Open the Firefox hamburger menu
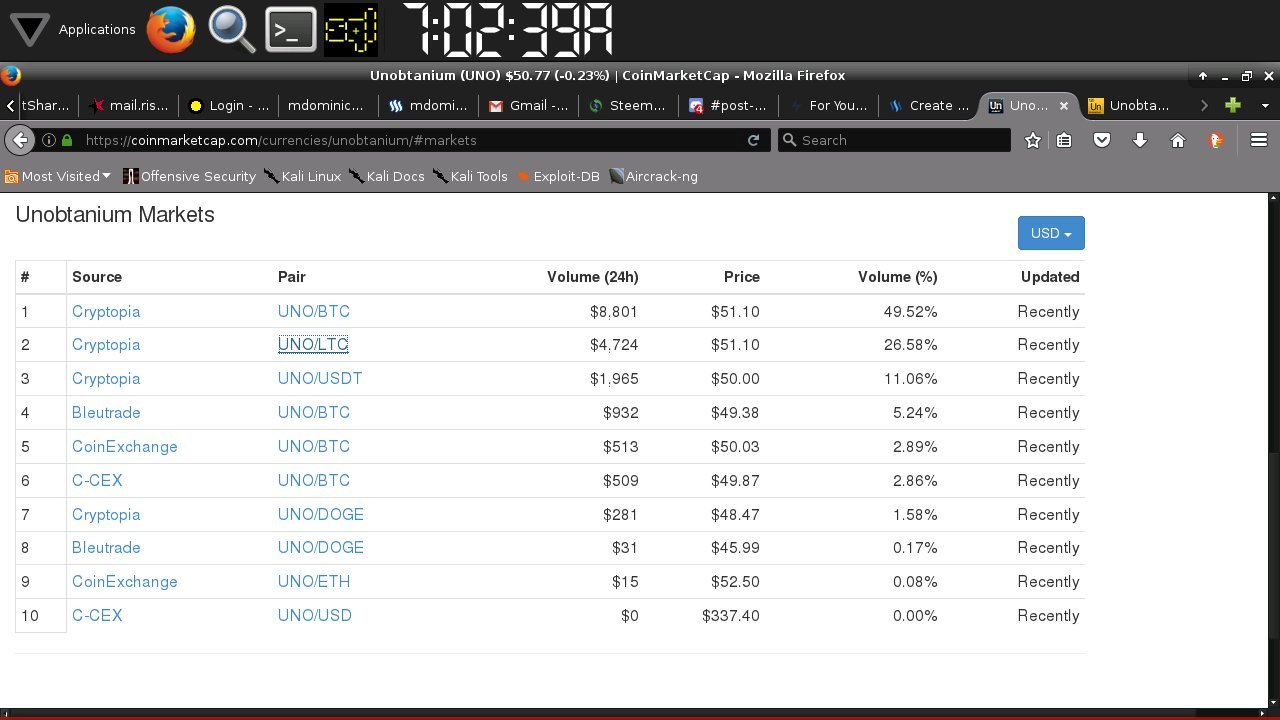Viewport: 1280px width, 720px height. click(x=1259, y=140)
